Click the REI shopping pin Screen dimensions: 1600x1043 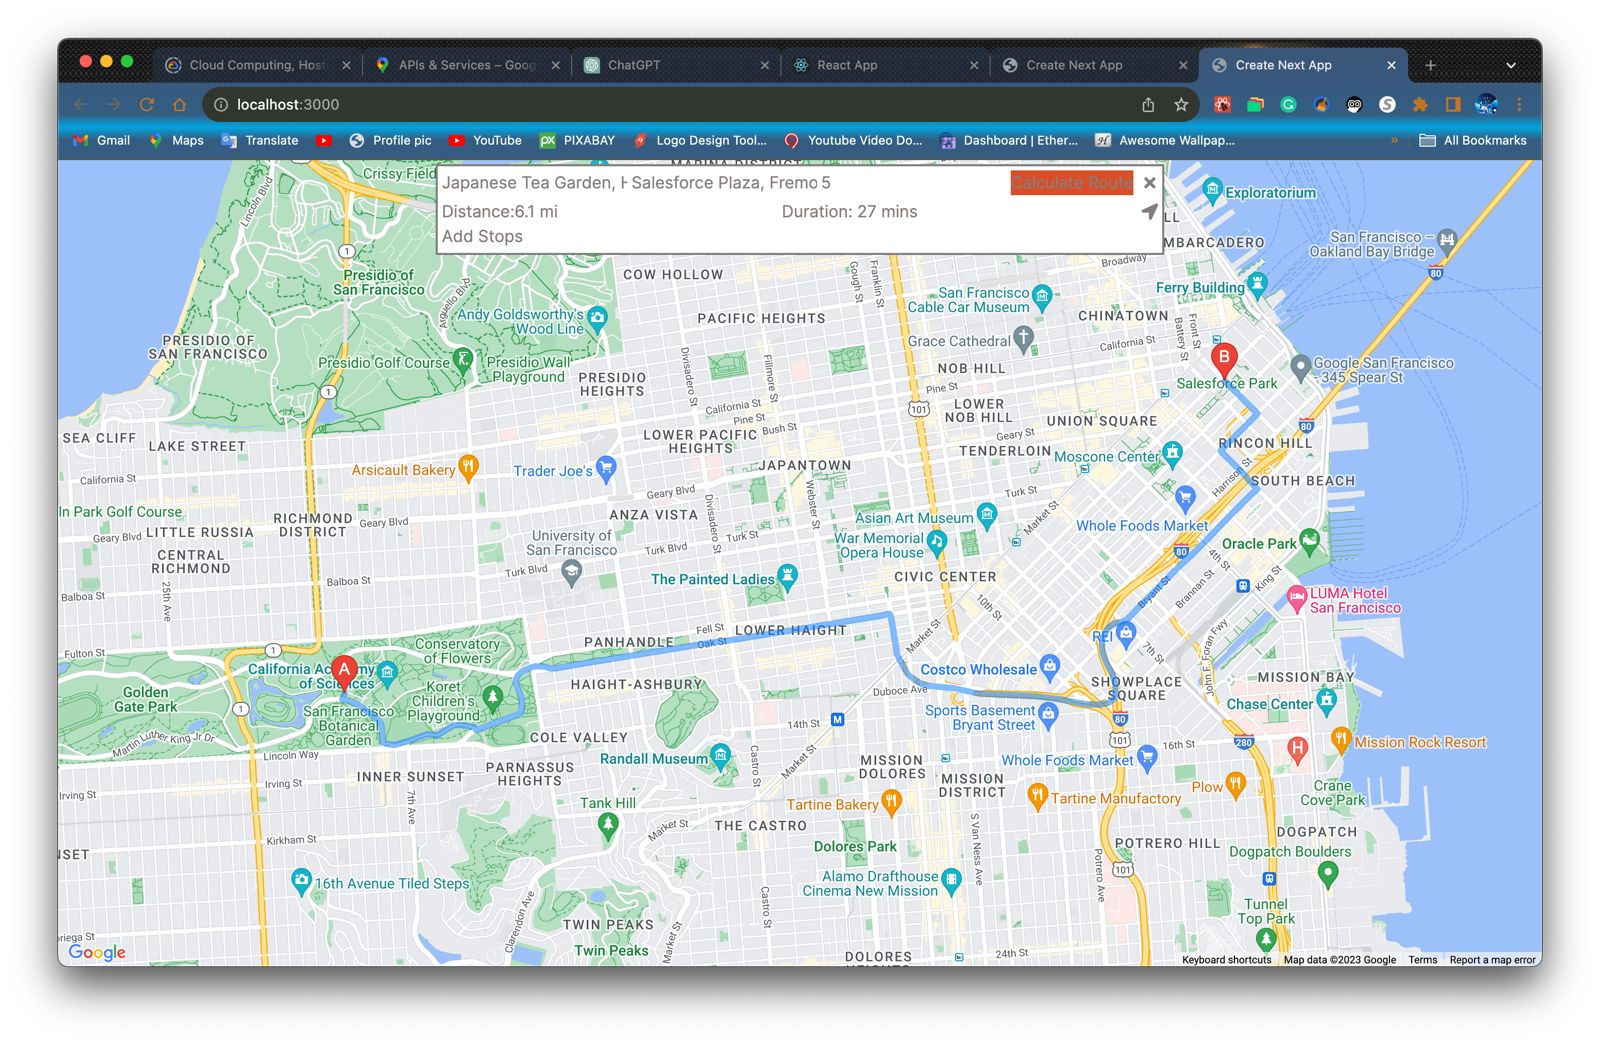point(1127,632)
